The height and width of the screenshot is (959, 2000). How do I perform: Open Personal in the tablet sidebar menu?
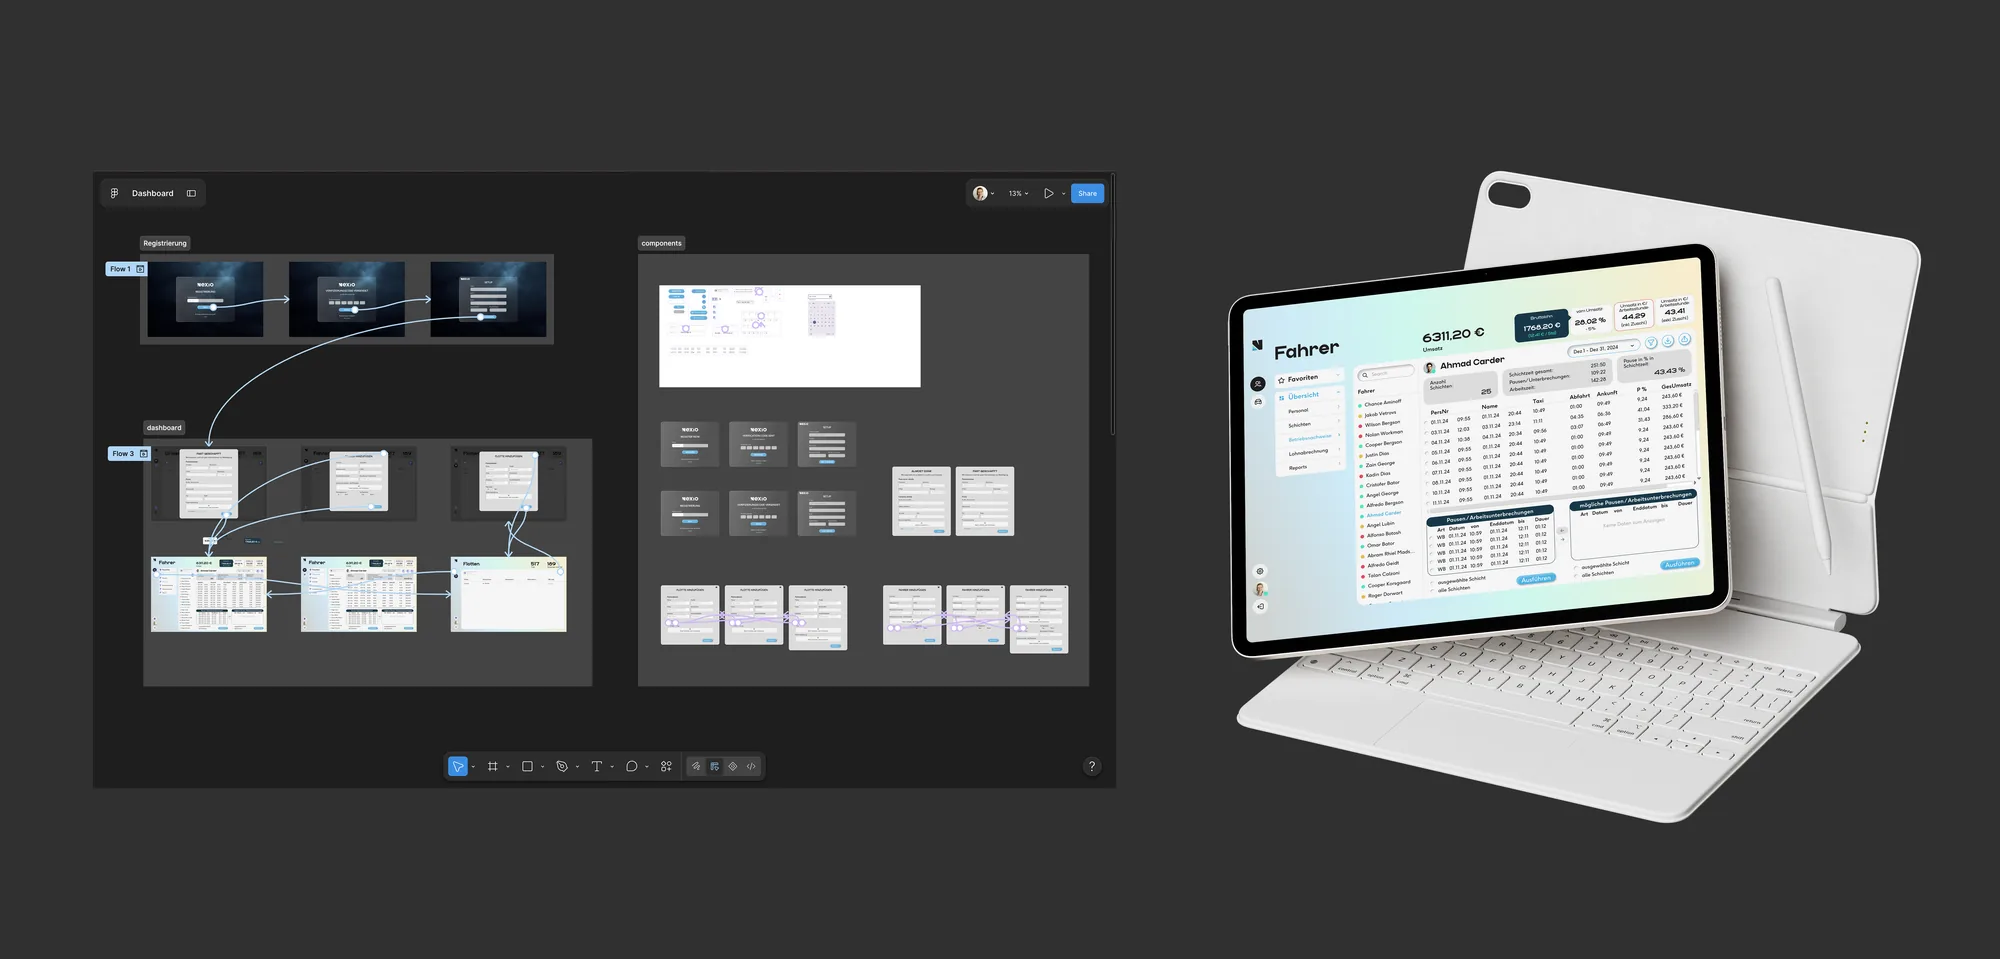click(1298, 411)
